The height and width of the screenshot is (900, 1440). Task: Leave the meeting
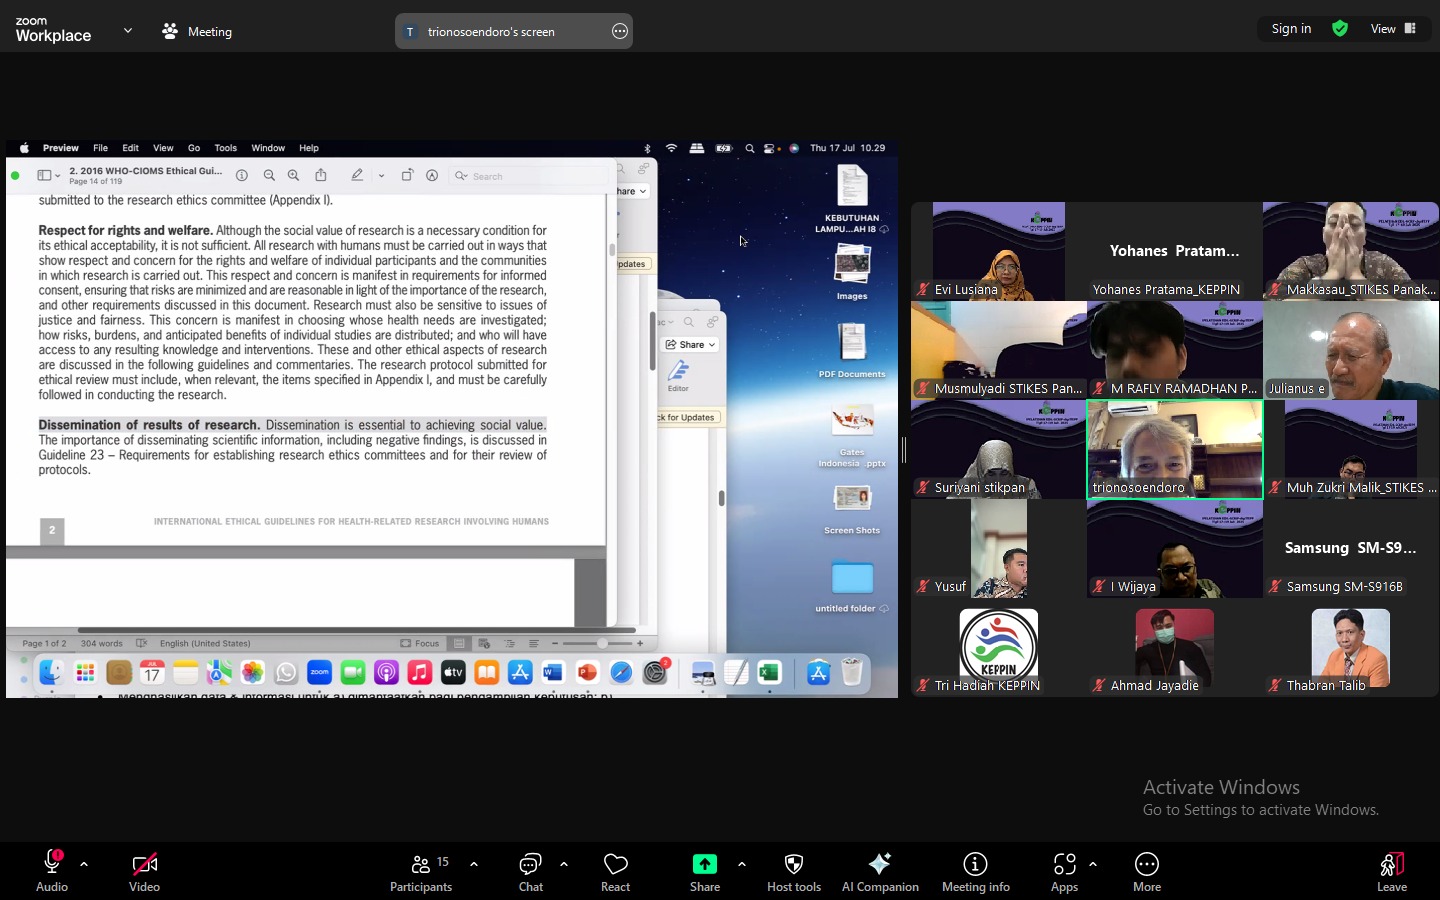tap(1392, 871)
